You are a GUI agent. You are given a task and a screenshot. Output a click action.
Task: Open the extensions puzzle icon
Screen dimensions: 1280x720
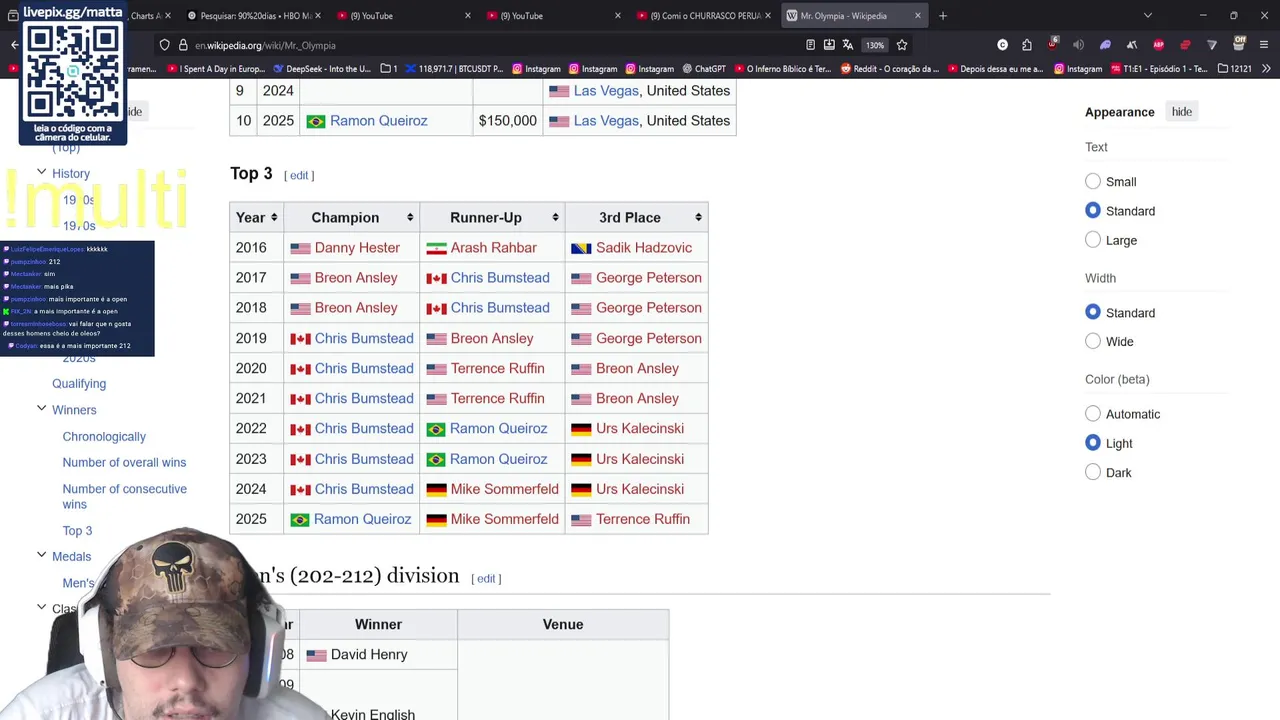[1027, 45]
